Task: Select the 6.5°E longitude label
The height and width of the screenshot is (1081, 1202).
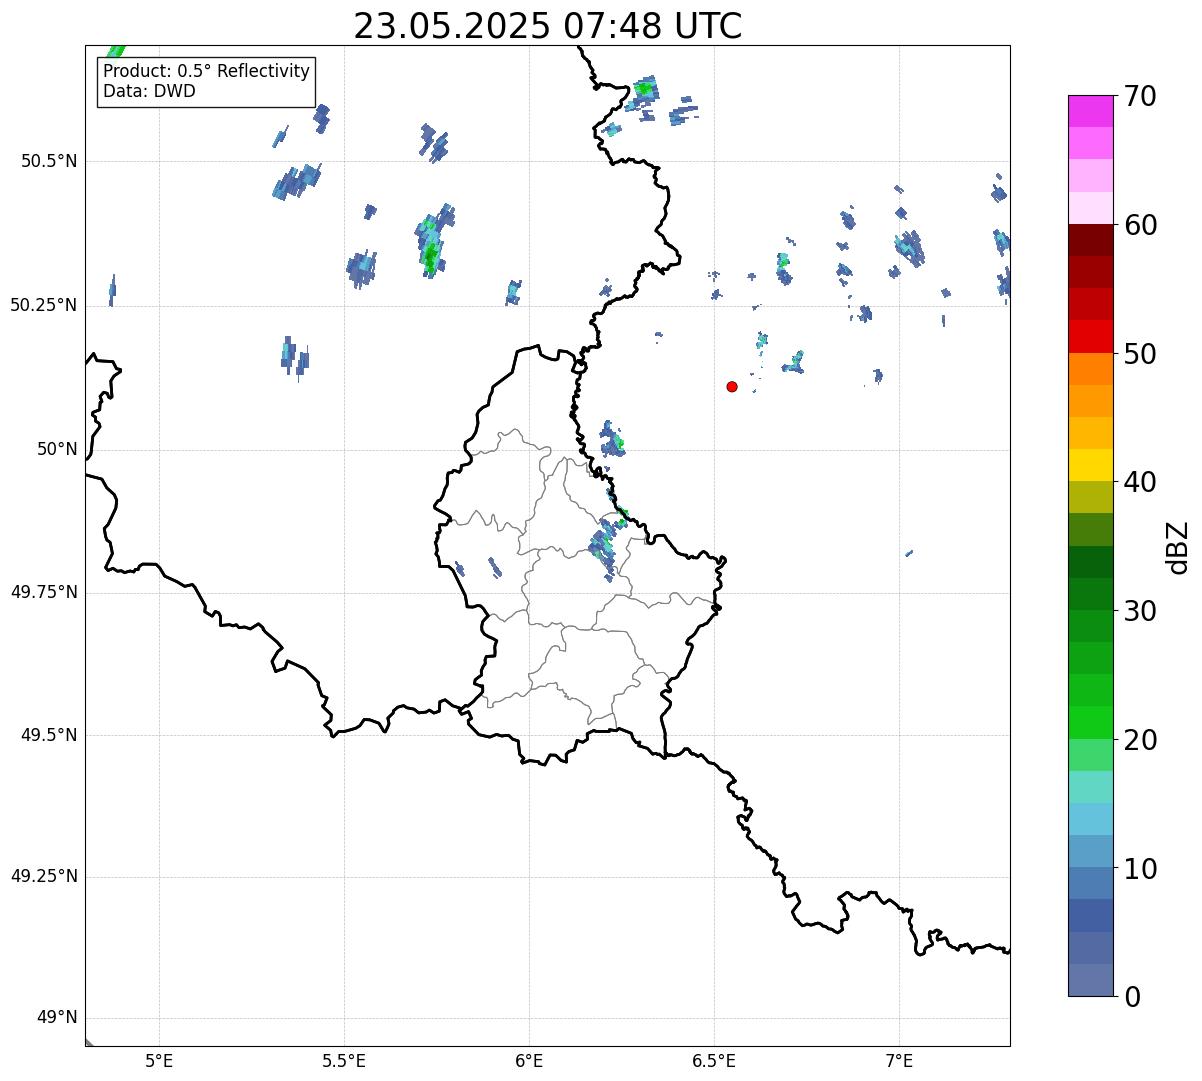Action: (x=714, y=1060)
